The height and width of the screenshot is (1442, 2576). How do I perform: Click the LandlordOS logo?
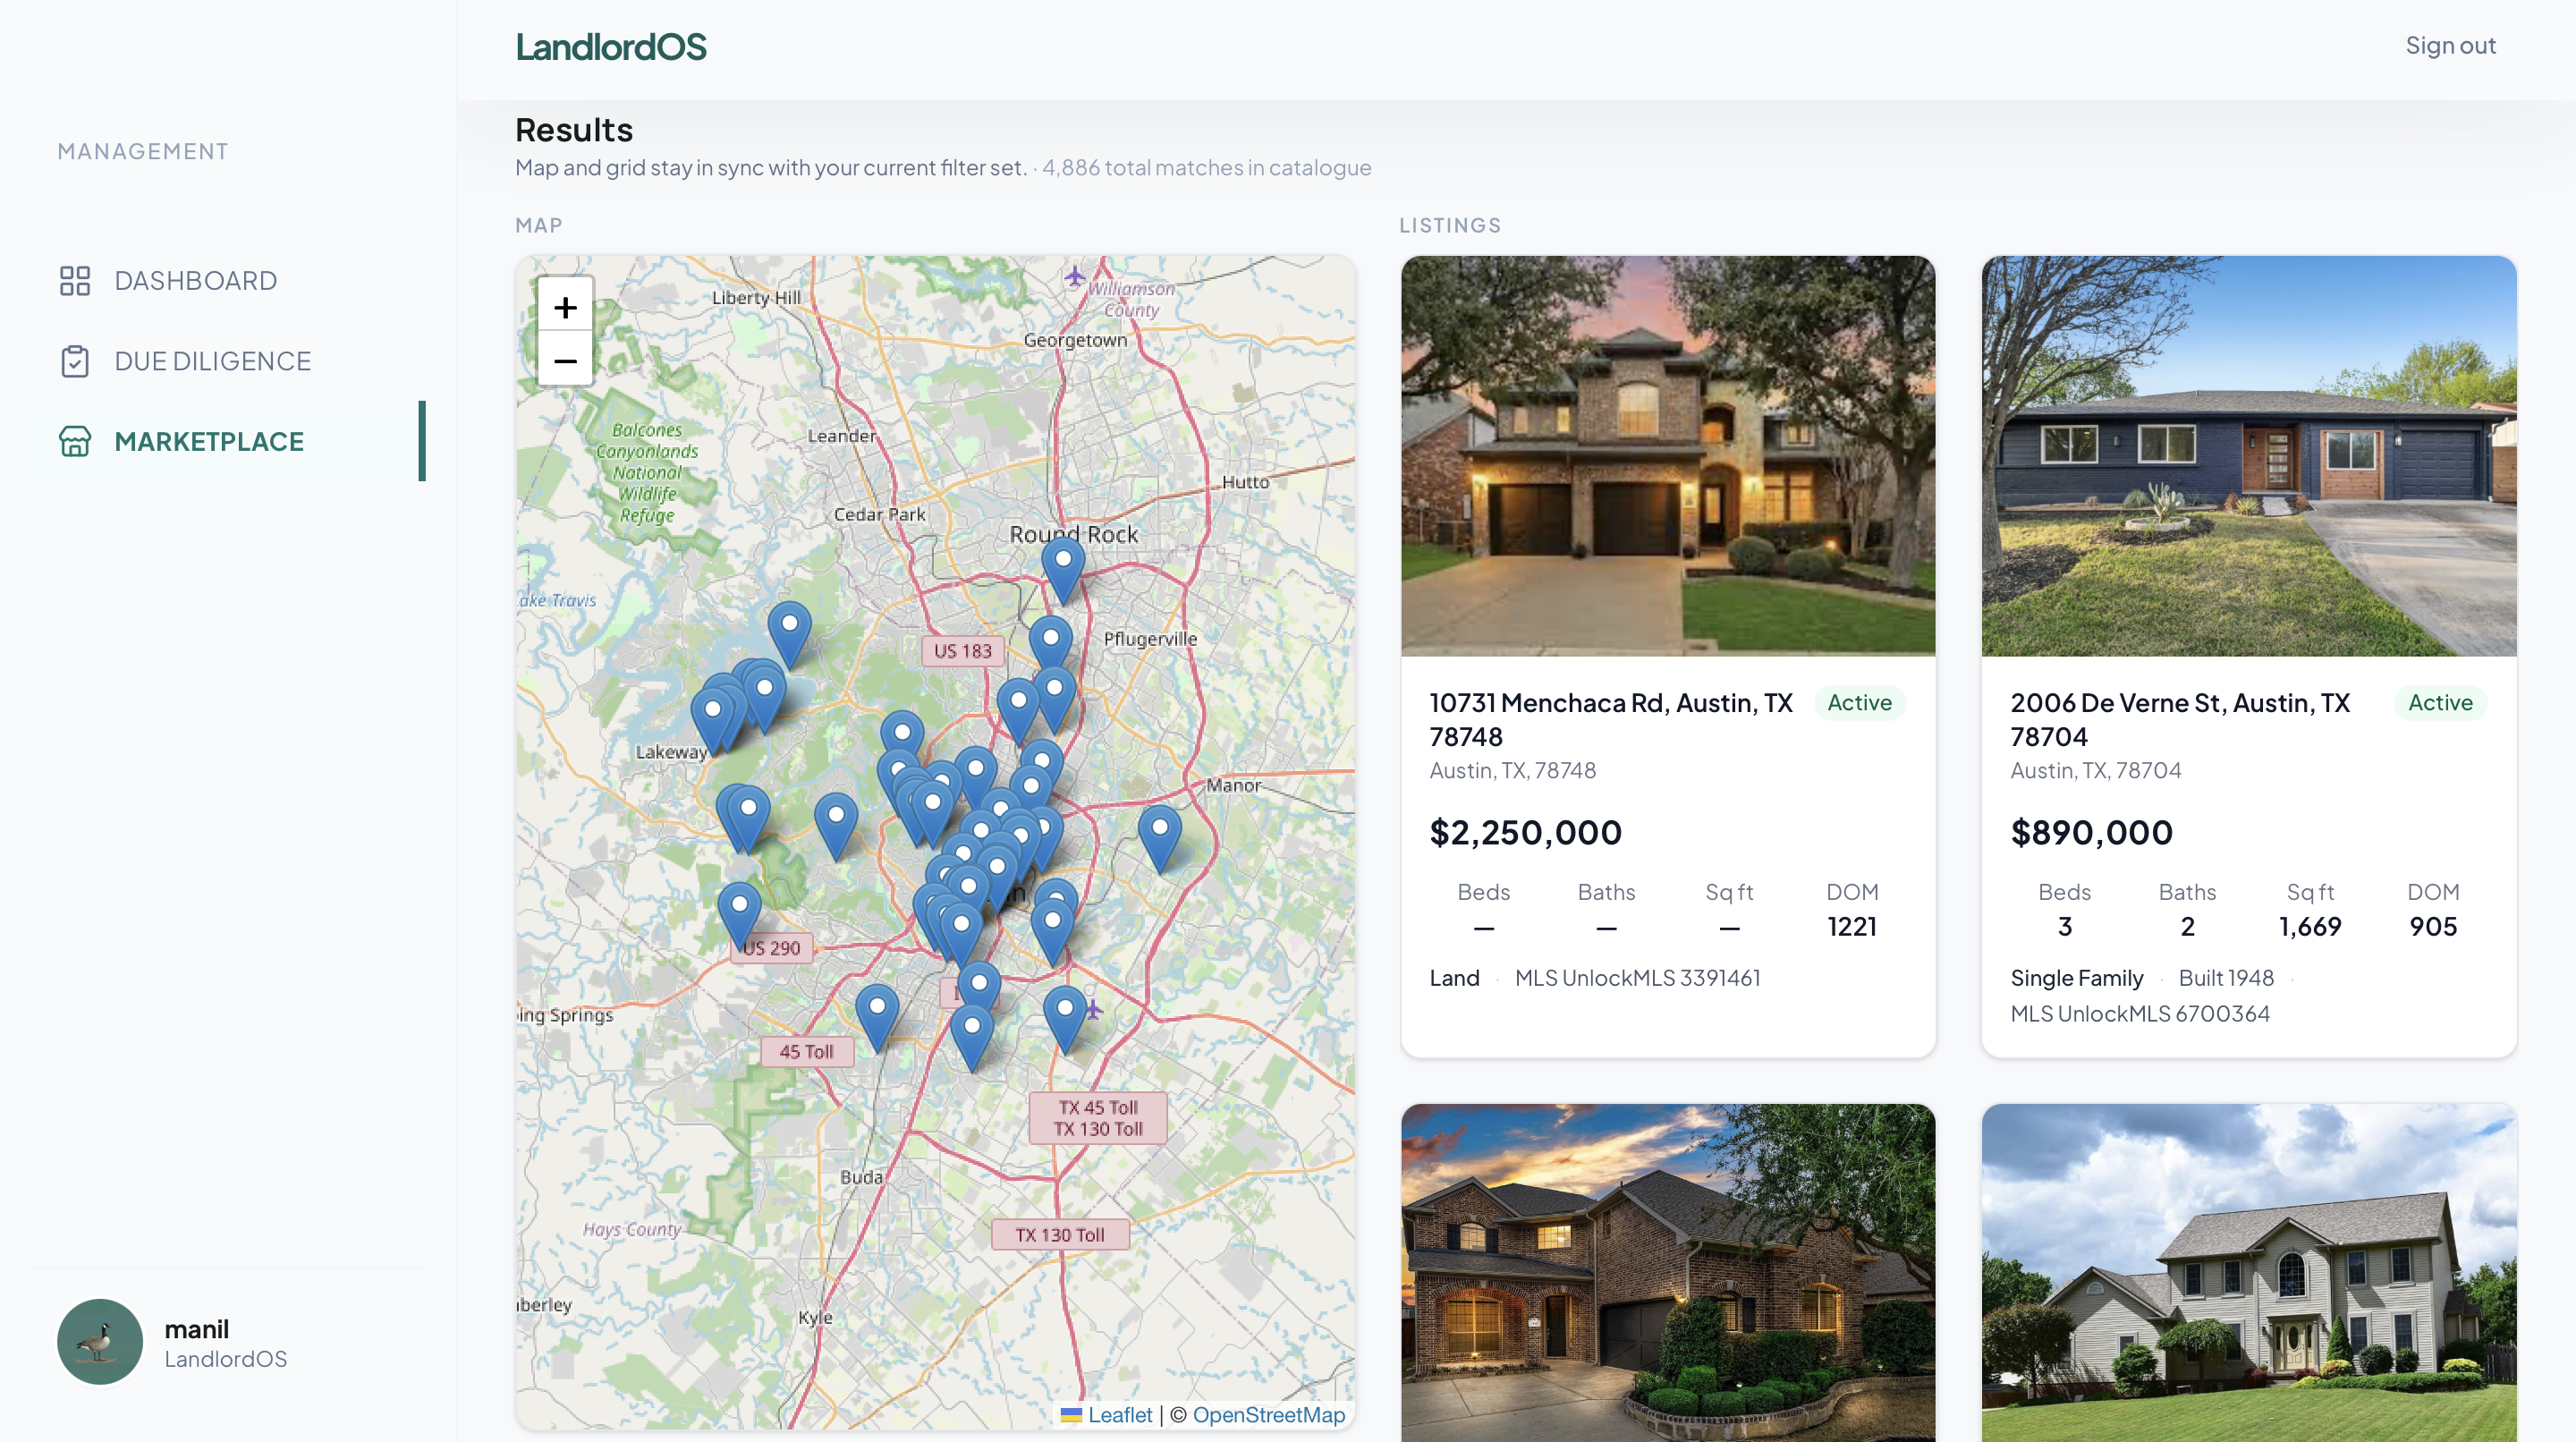611,47
